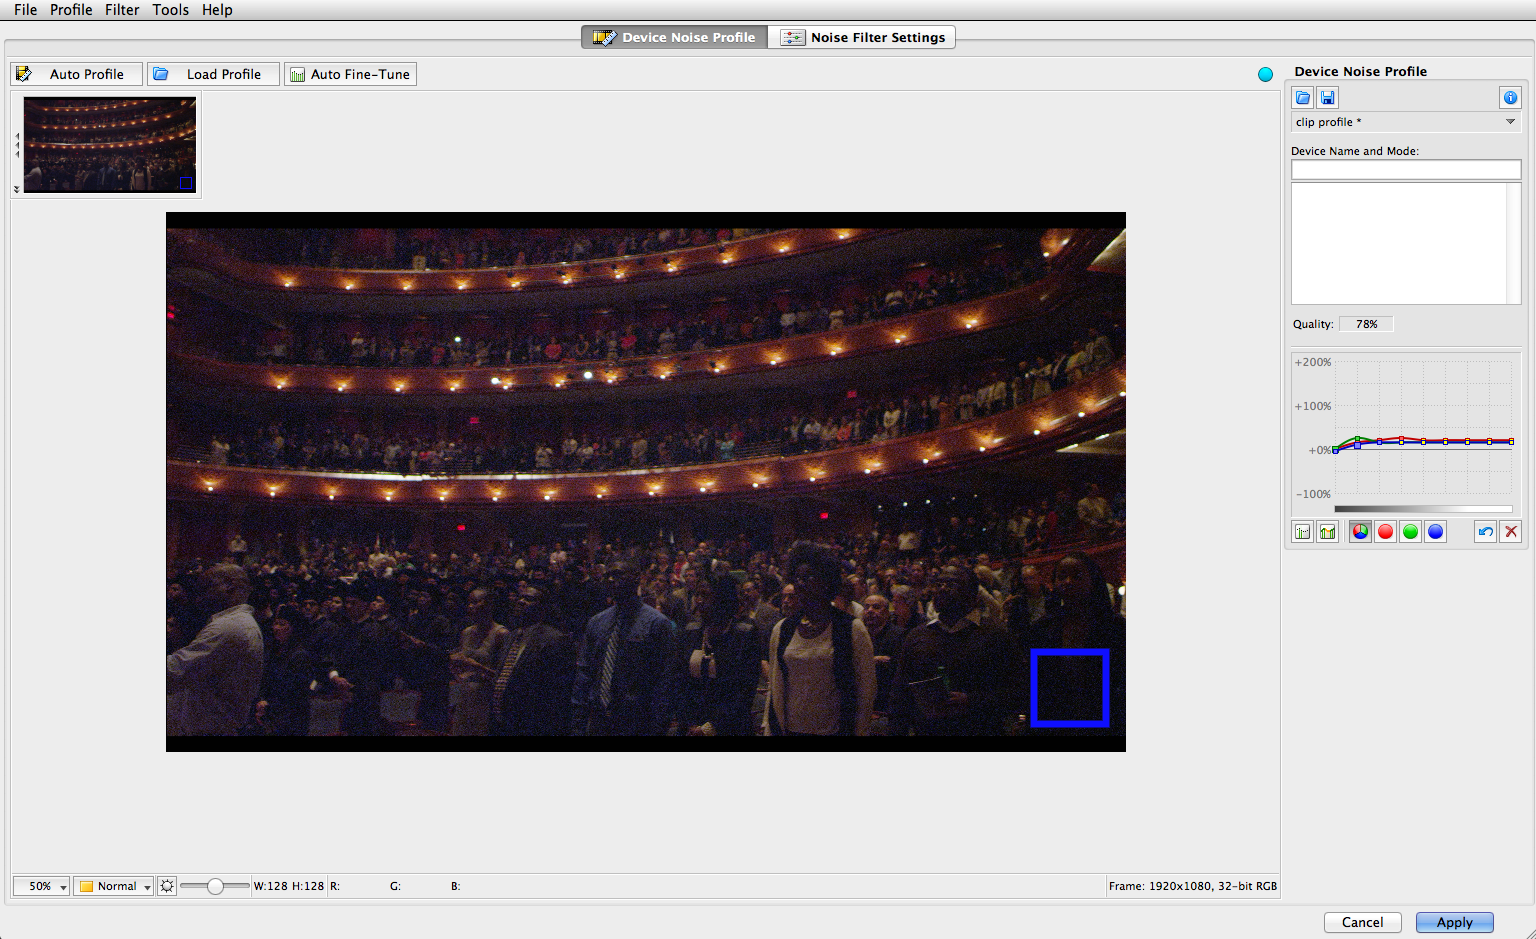This screenshot has width=1536, height=939.
Task: Click the red X reset icon
Action: click(1511, 532)
